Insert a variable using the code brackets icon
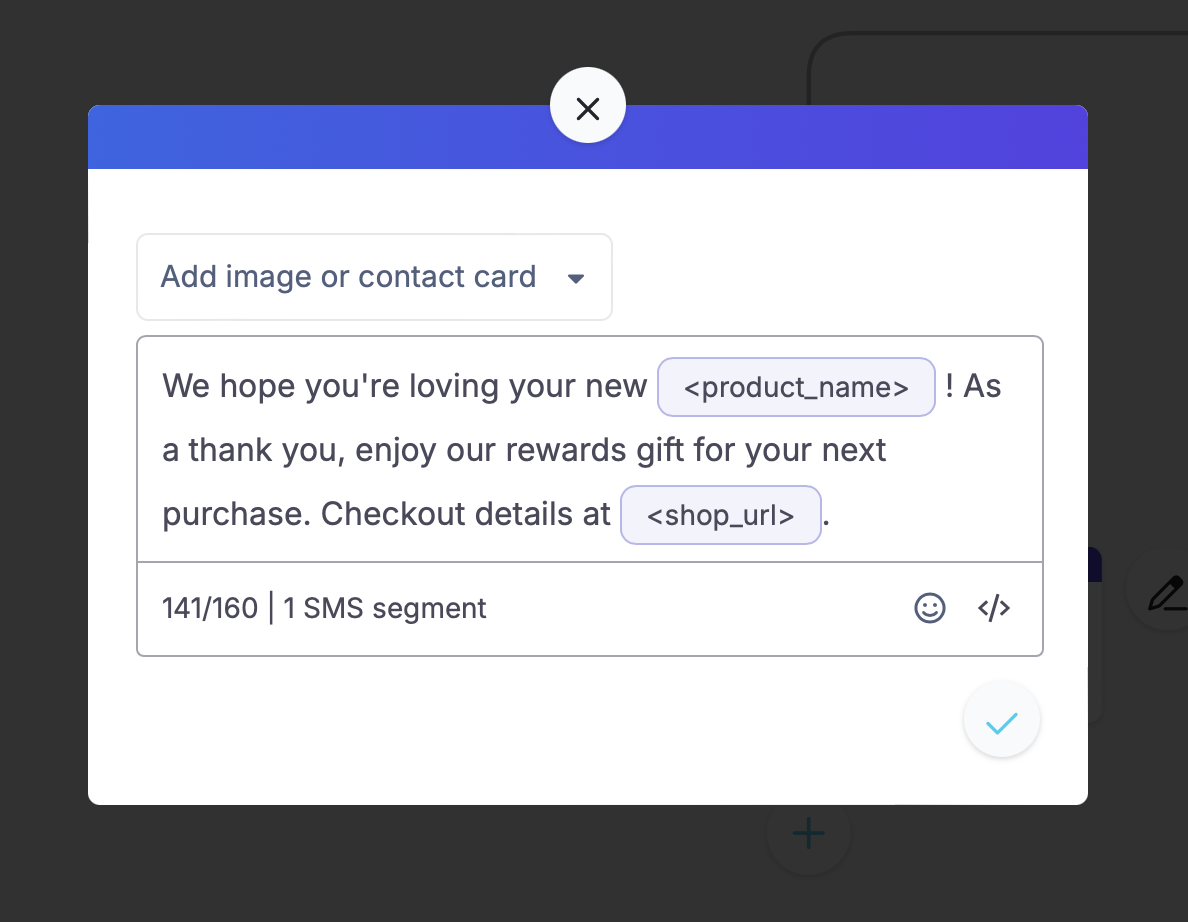 993,608
